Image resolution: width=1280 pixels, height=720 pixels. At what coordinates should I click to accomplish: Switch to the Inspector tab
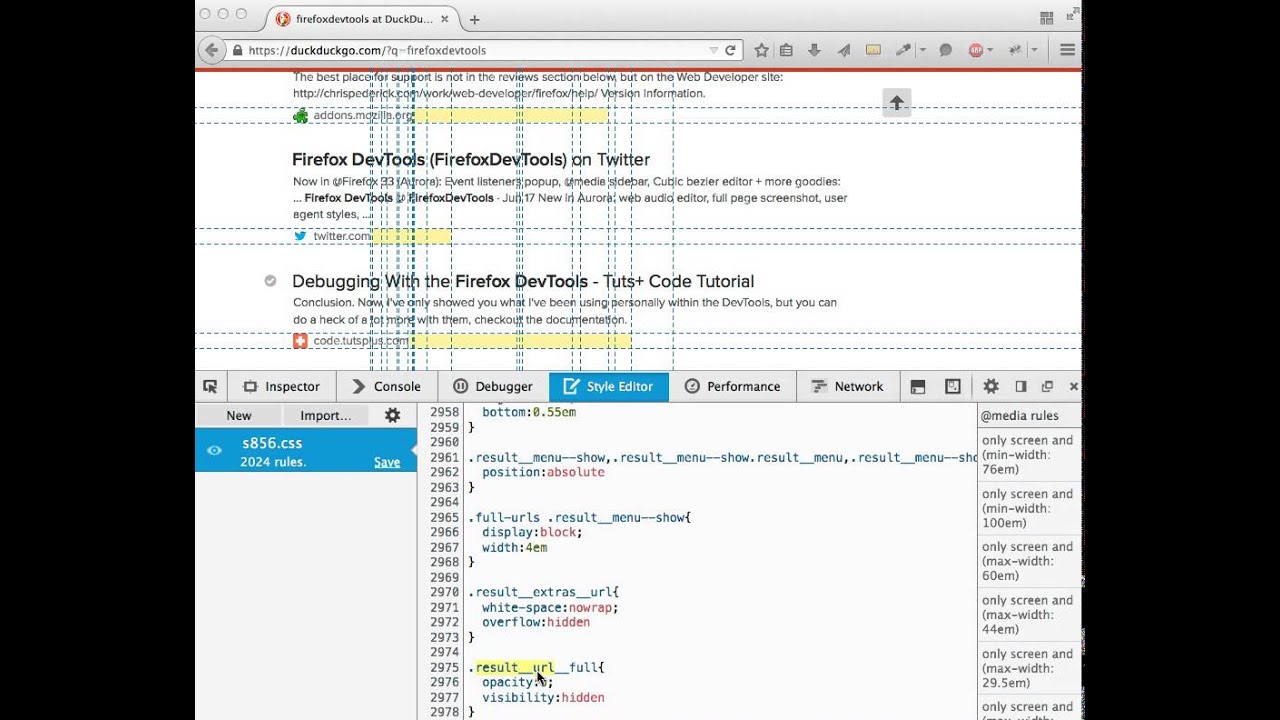tap(281, 386)
